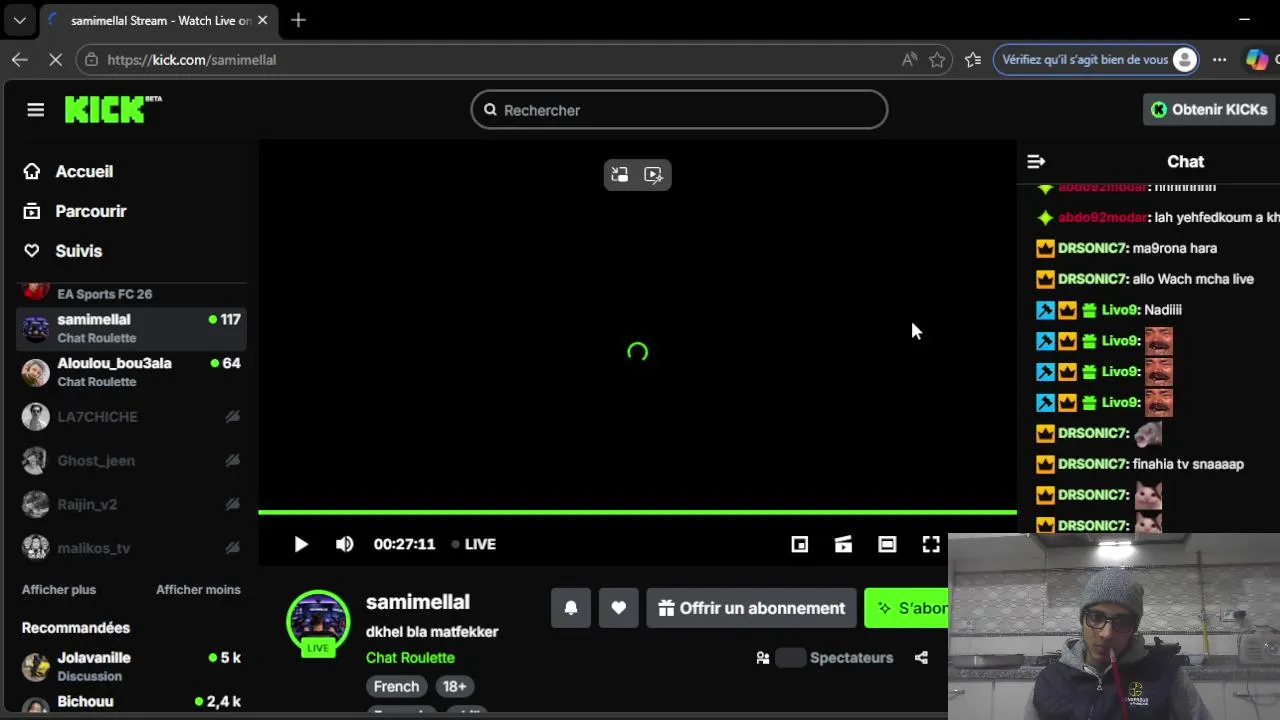Click Chat Roulette category link
This screenshot has width=1280, height=720.
pos(410,658)
